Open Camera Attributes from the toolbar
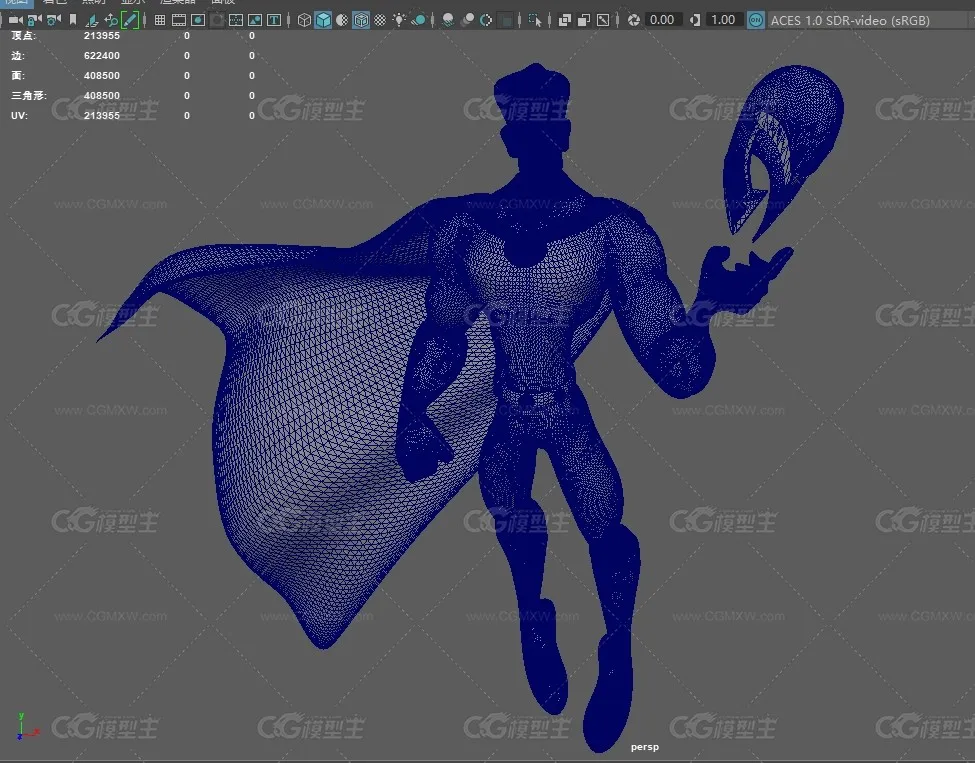This screenshot has height=763, width=975. tap(54, 20)
